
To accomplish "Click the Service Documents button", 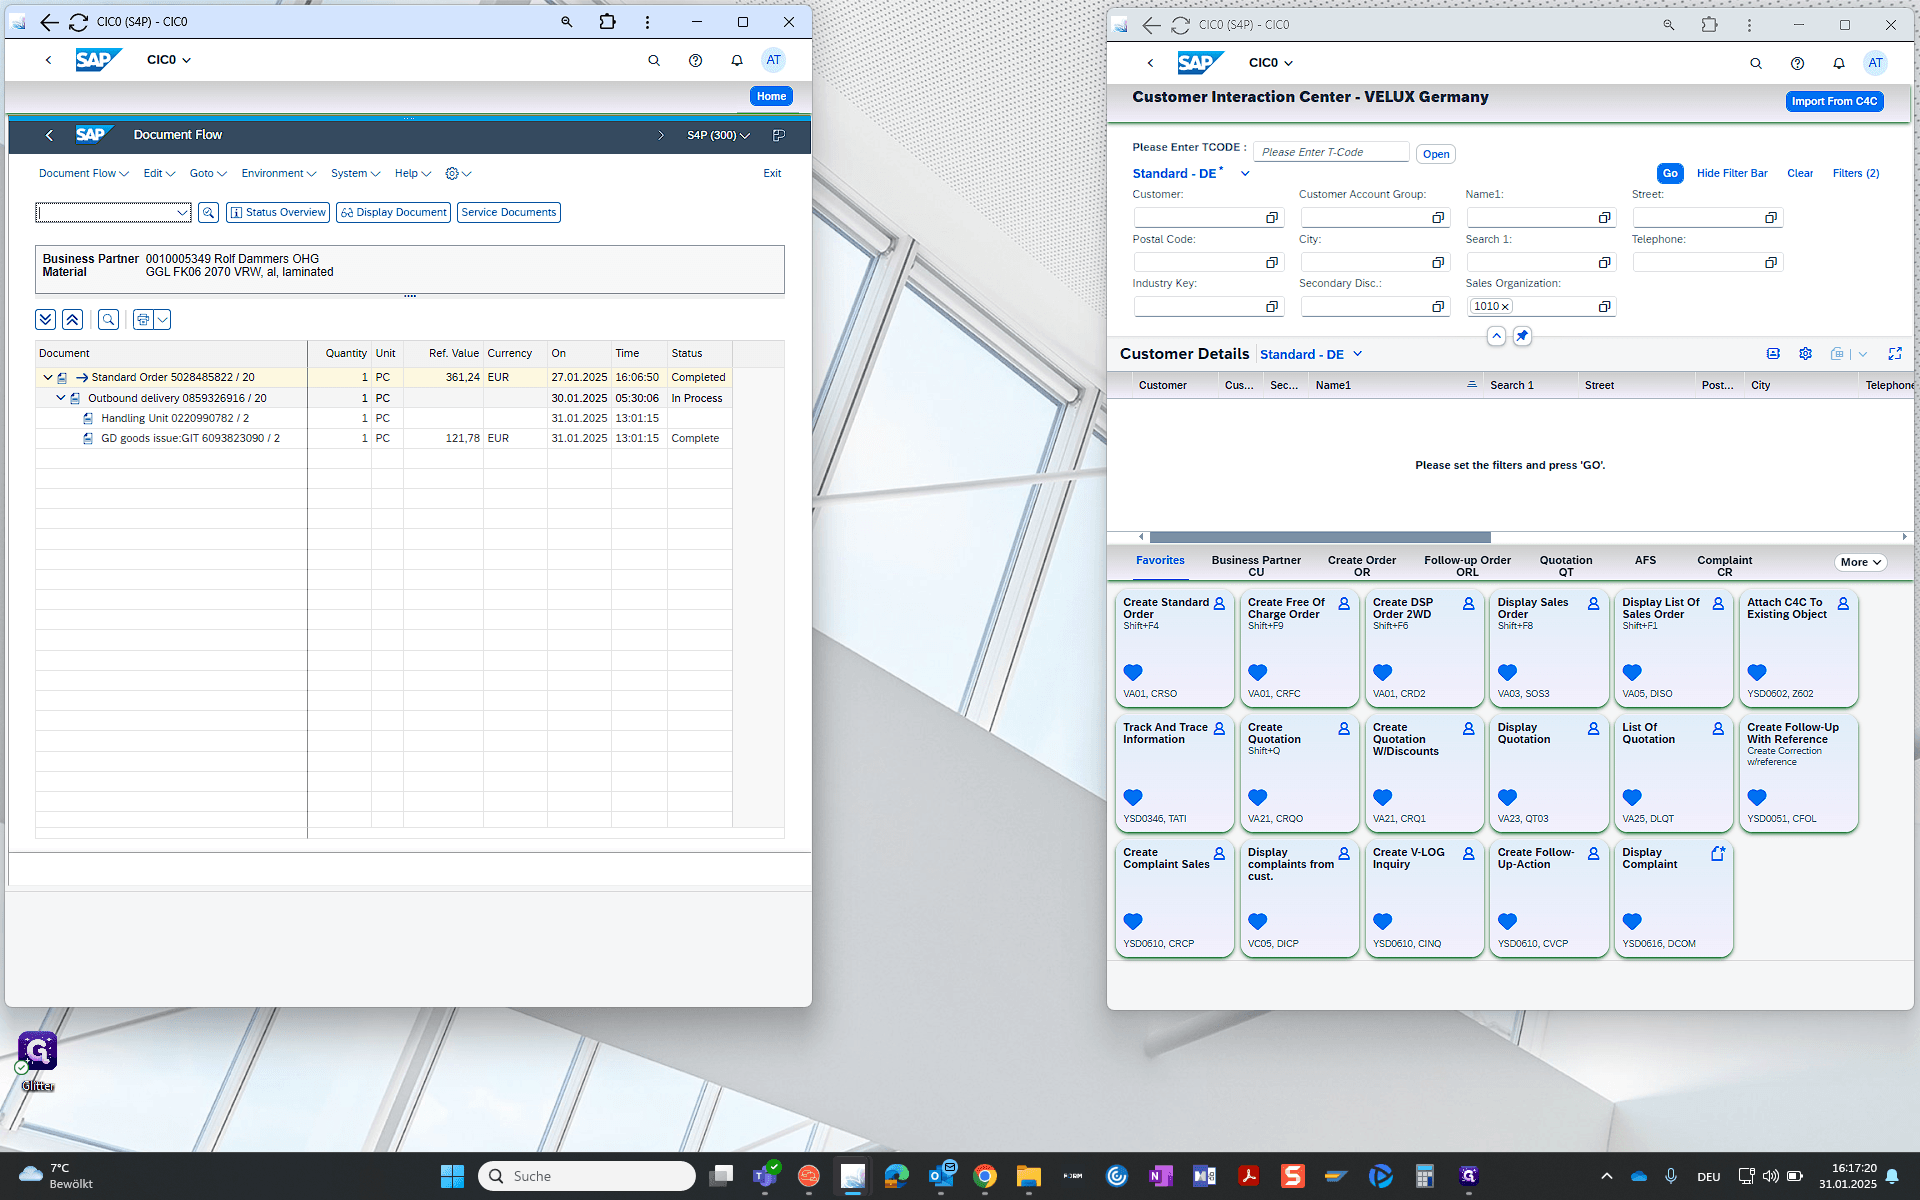I will click(x=509, y=213).
